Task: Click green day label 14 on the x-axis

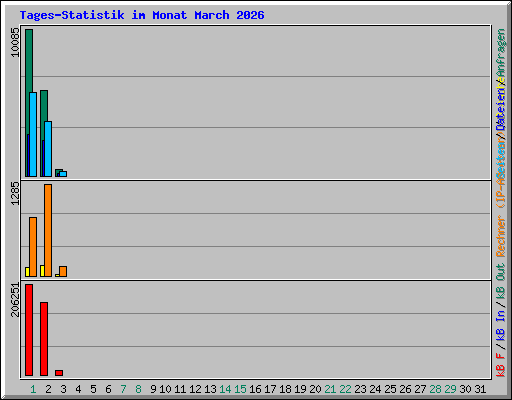Action: (225, 389)
